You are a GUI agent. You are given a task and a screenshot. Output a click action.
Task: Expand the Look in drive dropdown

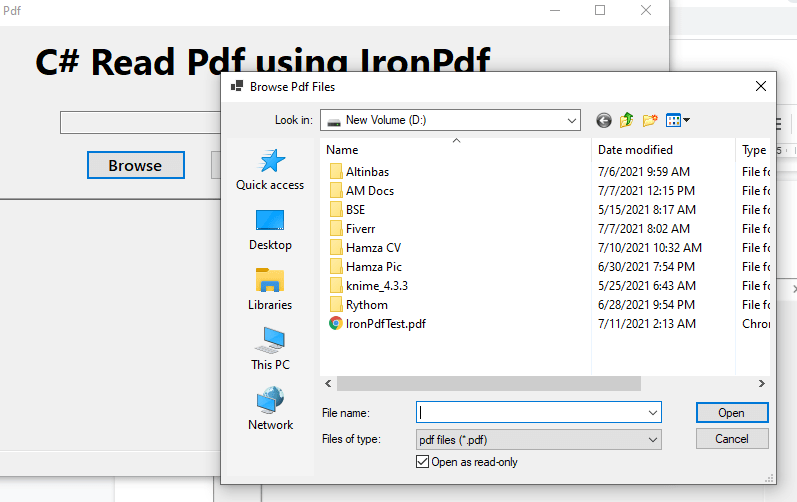[x=572, y=120]
